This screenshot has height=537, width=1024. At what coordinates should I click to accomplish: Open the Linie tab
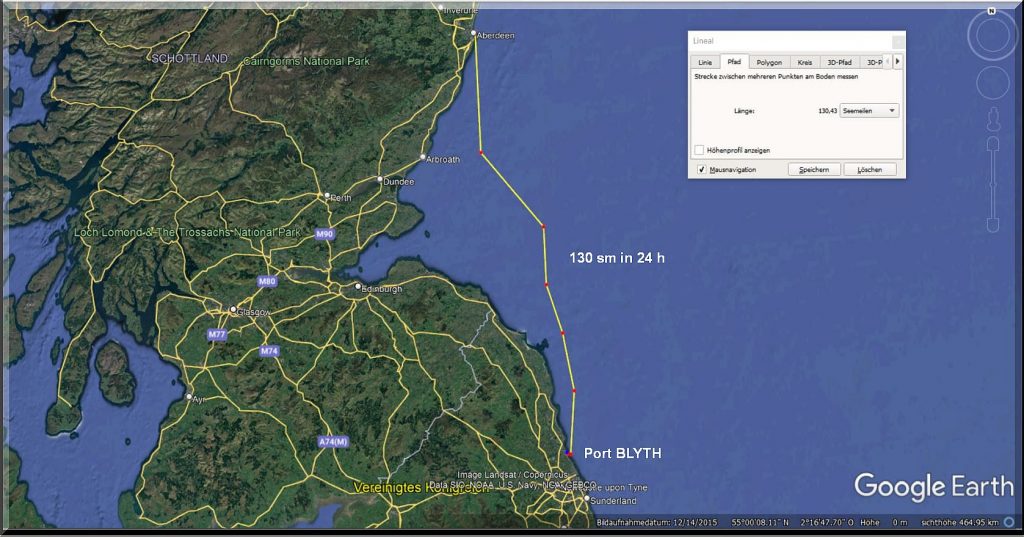(705, 62)
